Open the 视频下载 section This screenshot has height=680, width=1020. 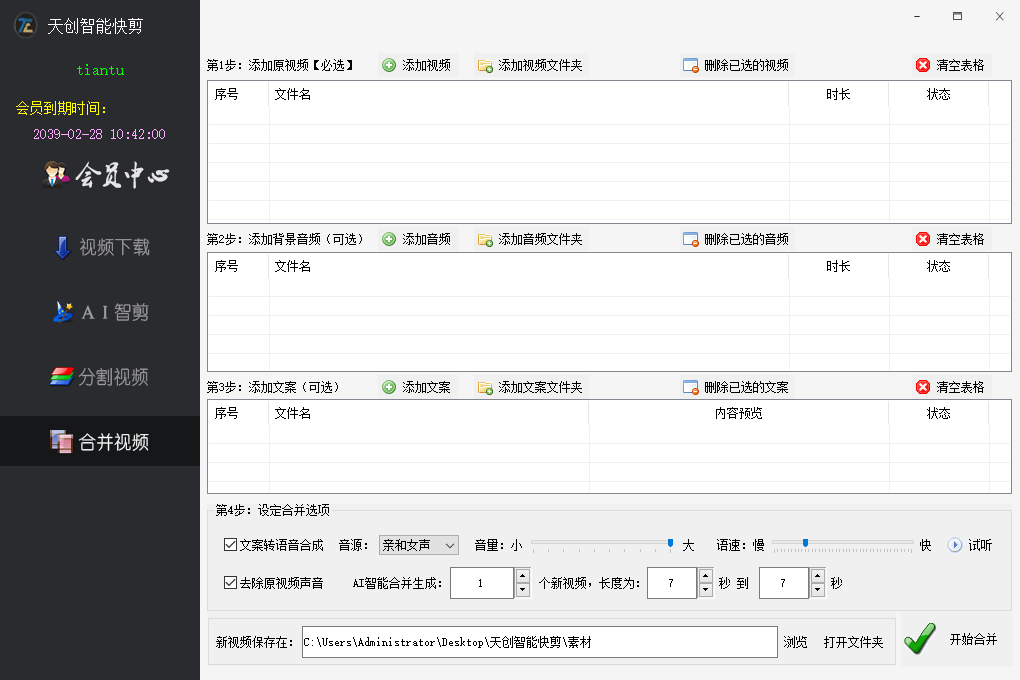pyautogui.click(x=101, y=247)
